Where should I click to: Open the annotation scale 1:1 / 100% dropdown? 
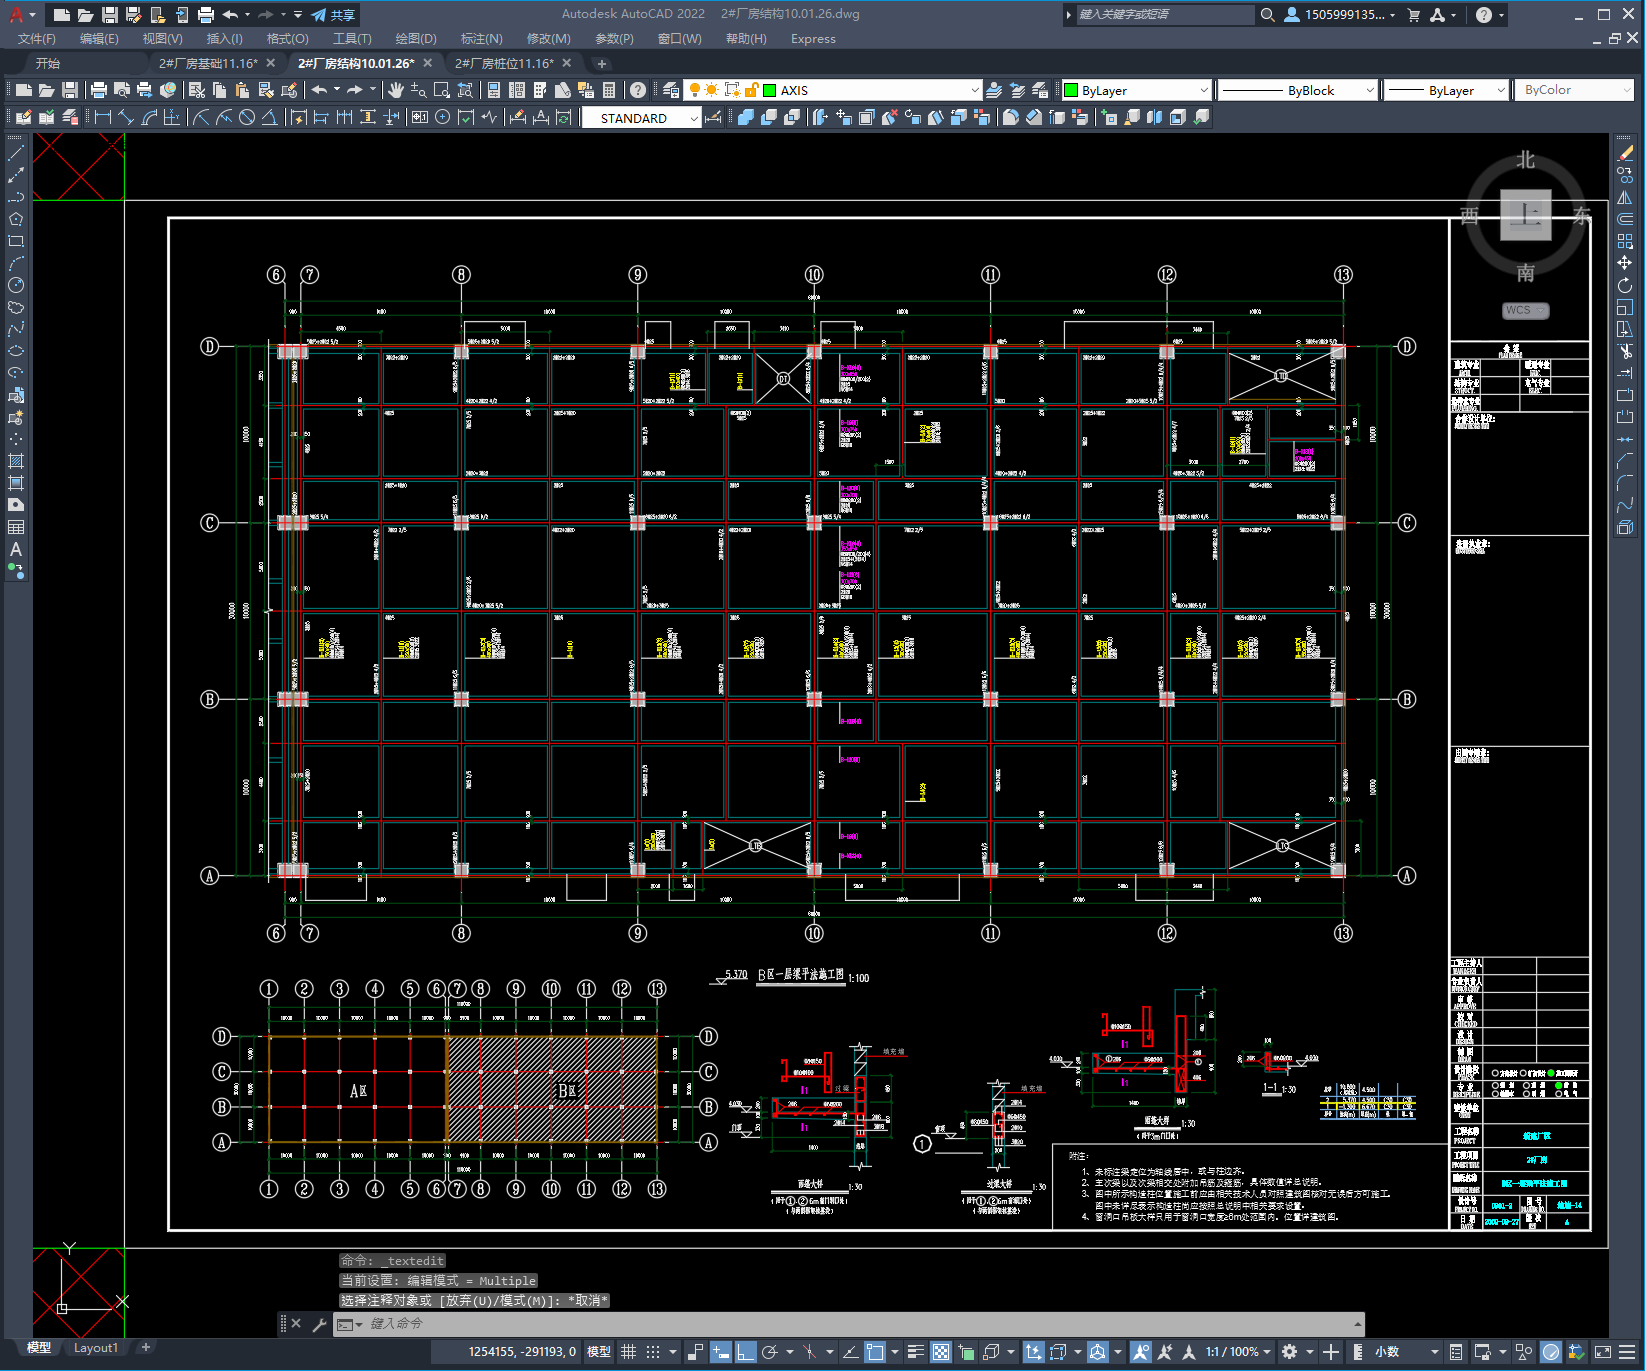pyautogui.click(x=1238, y=1352)
